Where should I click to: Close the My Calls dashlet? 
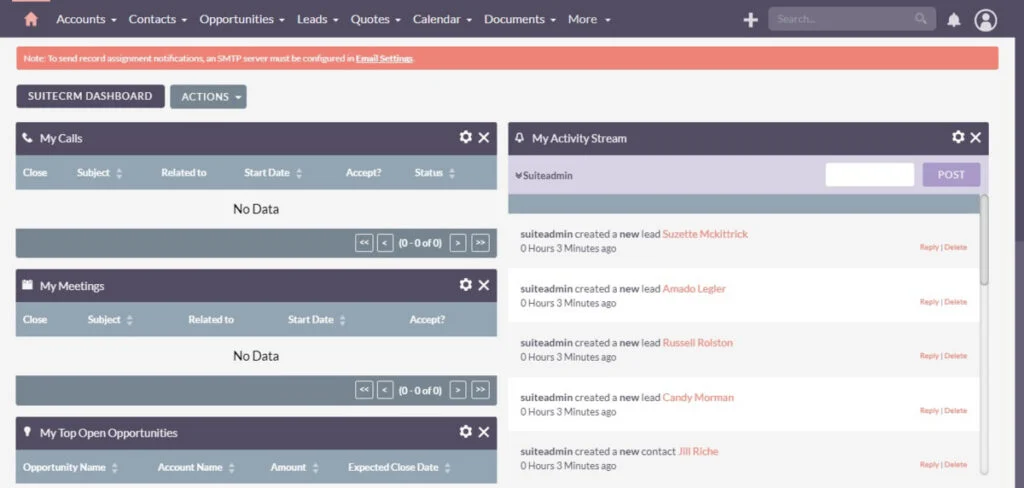(483, 137)
